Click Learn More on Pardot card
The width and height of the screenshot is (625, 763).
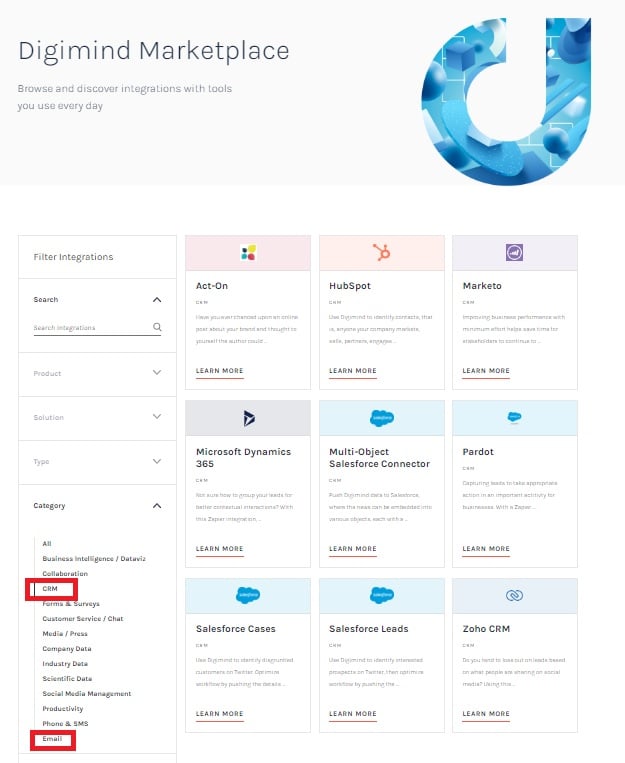pyautogui.click(x=486, y=549)
